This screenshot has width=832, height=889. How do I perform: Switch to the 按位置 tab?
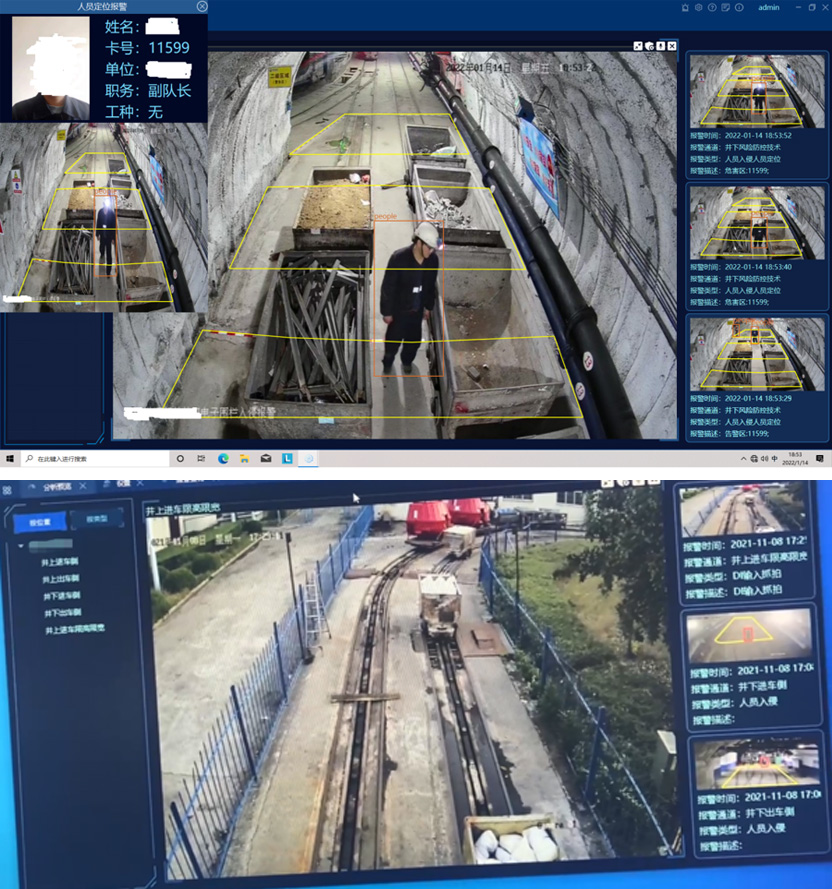[x=39, y=521]
